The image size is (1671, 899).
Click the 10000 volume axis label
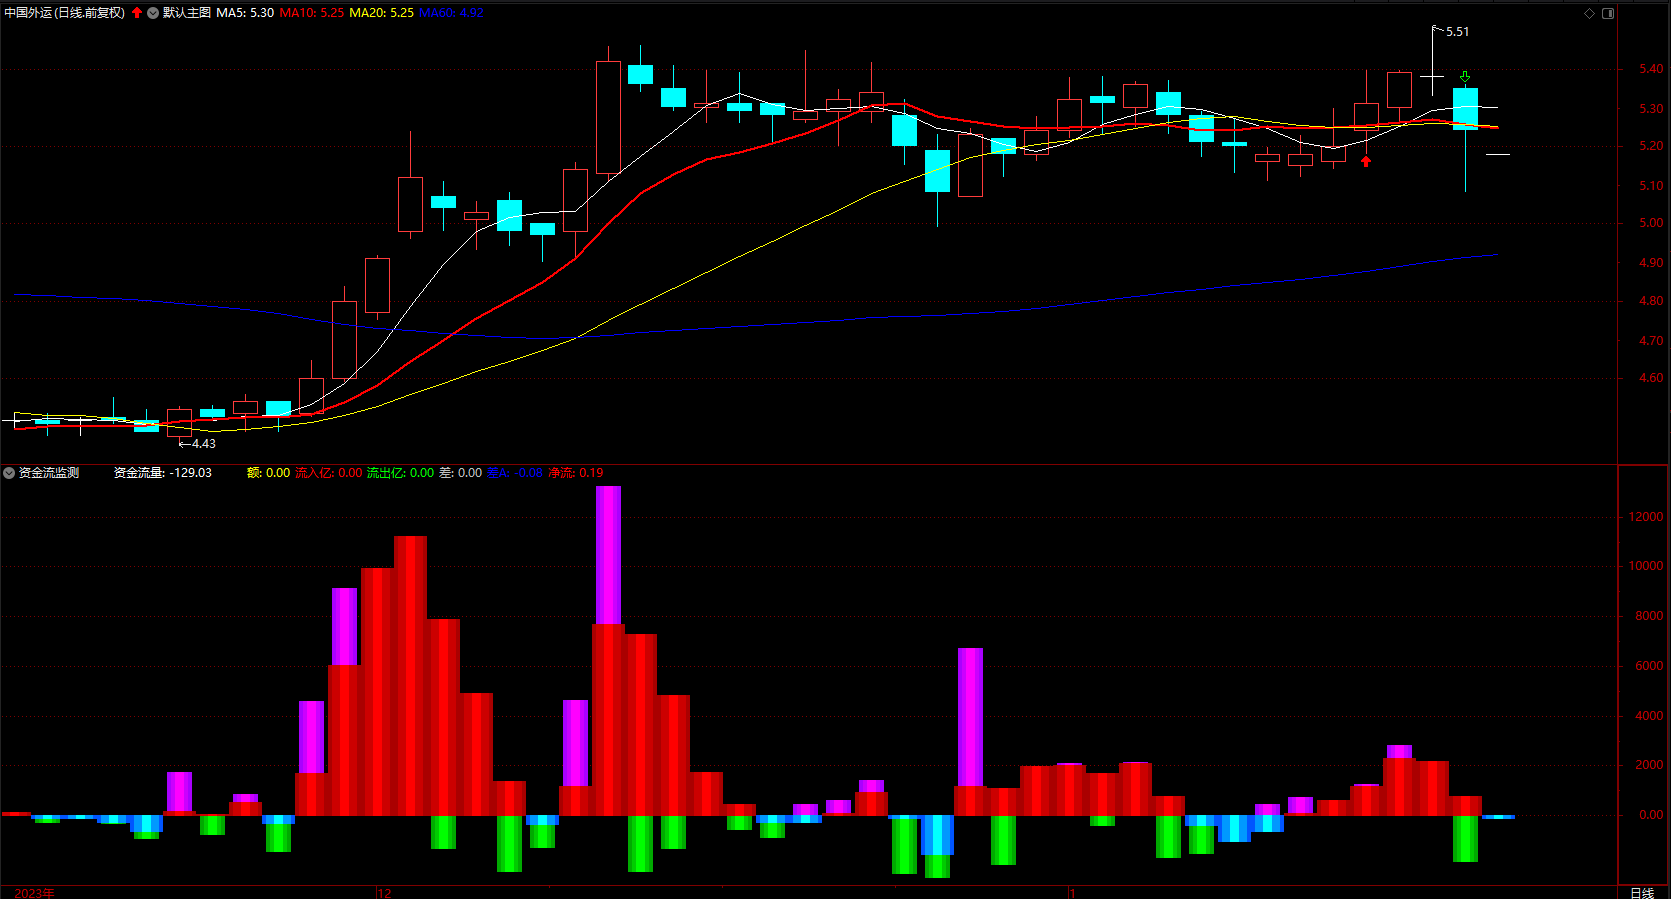coord(1646,566)
